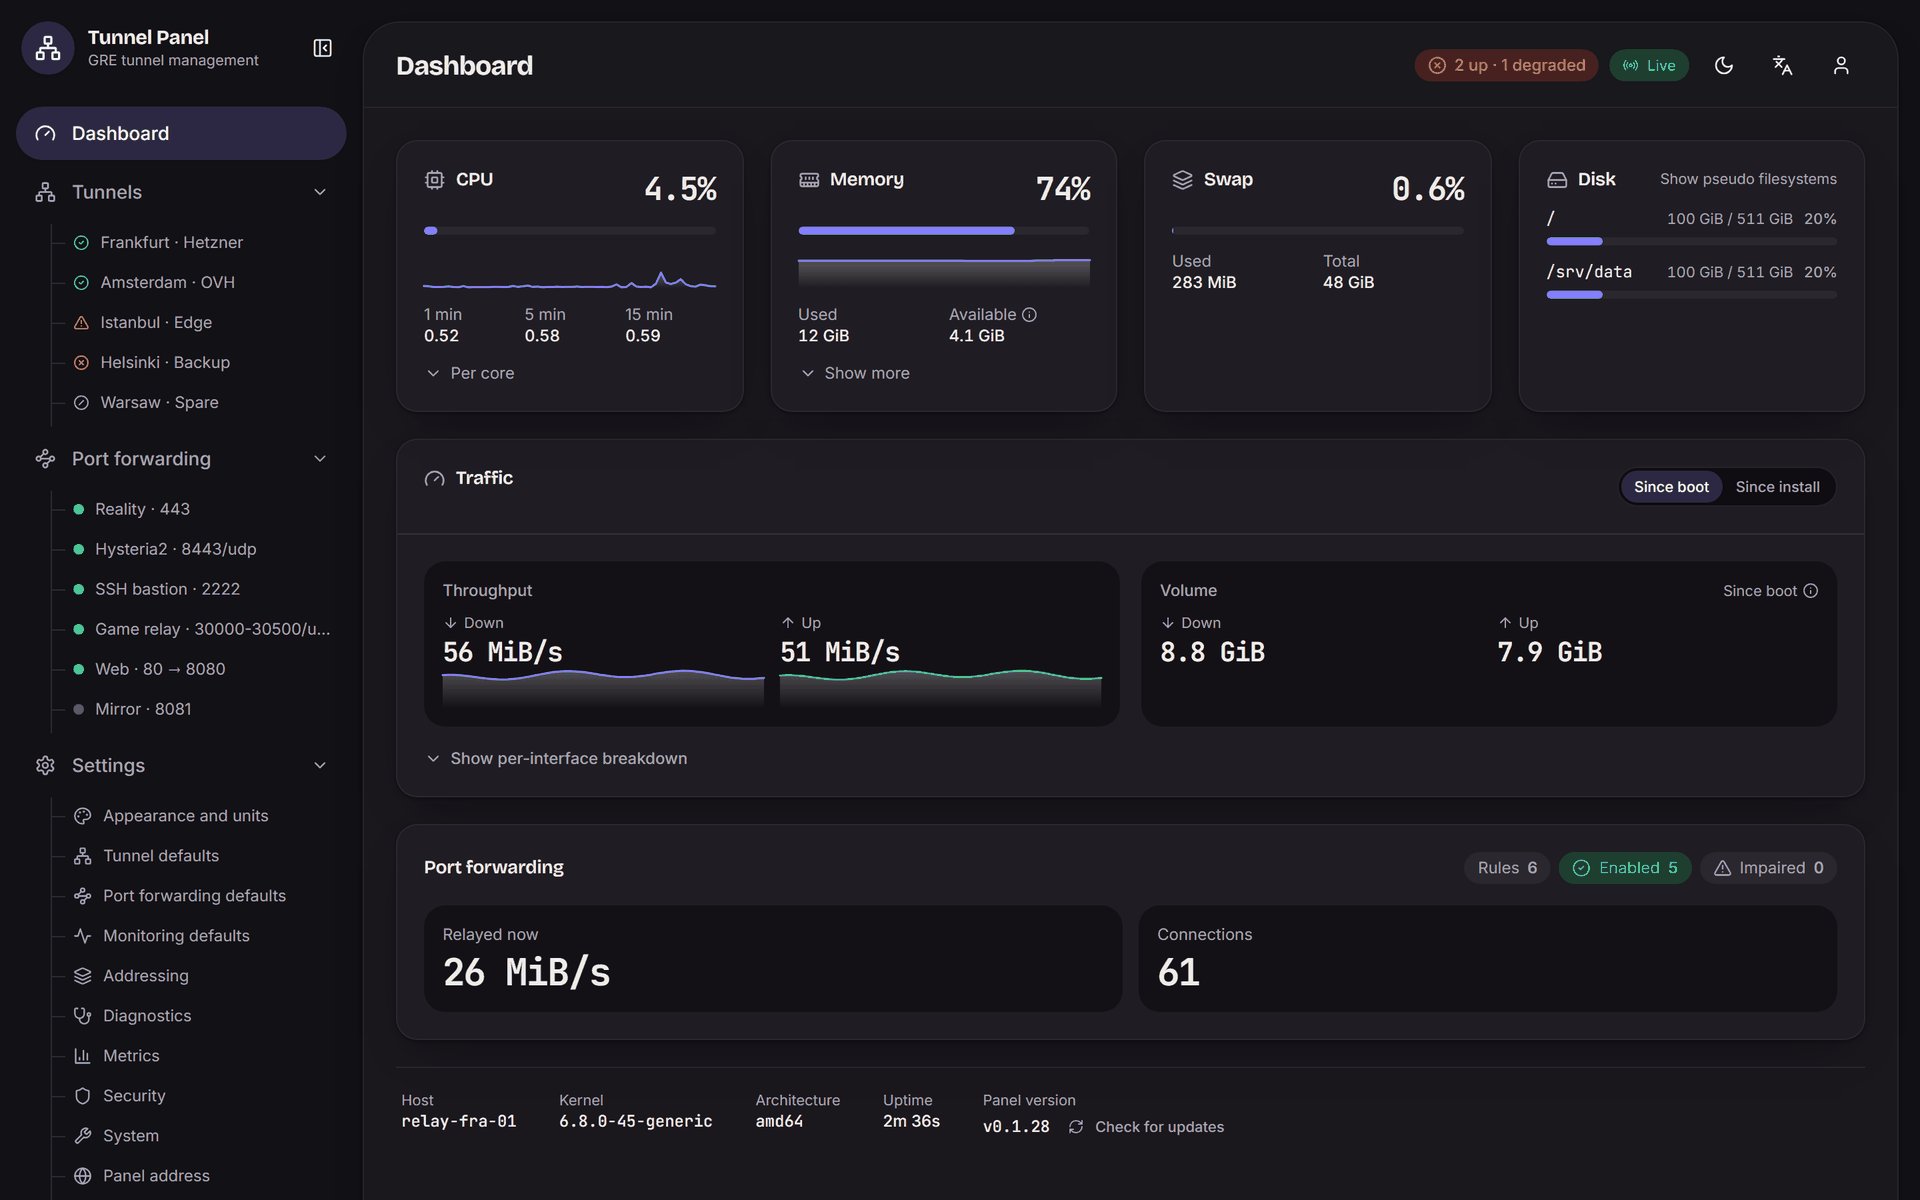Click the CPU usage progress bar
Viewport: 1920px width, 1200px height.
coord(570,231)
